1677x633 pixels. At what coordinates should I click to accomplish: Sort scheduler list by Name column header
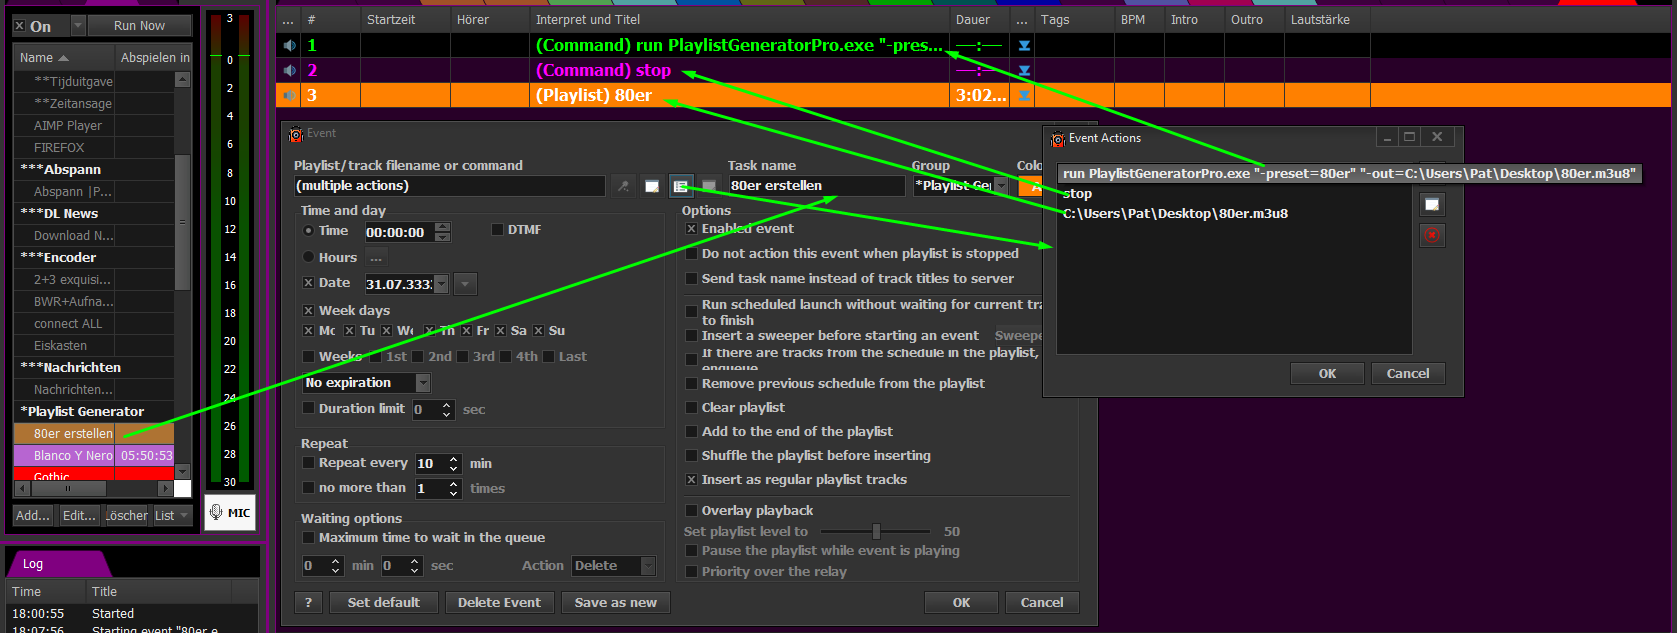point(63,58)
